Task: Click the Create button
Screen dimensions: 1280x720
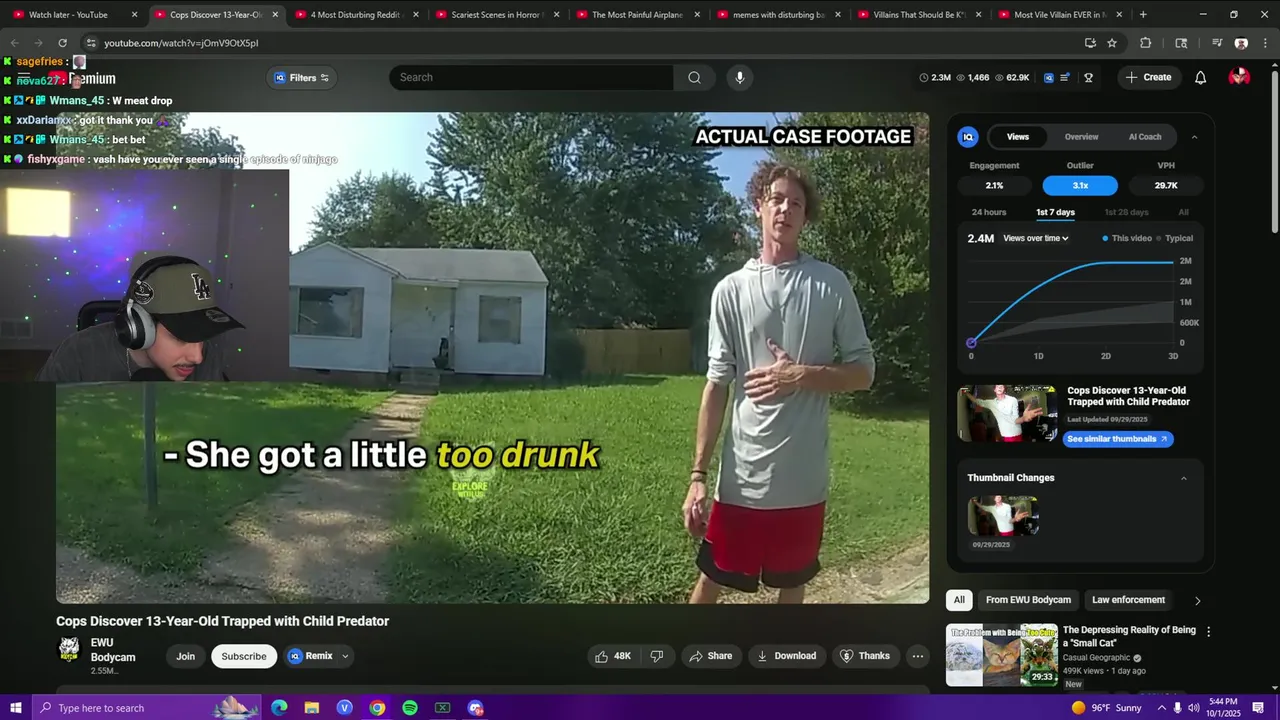Action: click(x=1148, y=77)
